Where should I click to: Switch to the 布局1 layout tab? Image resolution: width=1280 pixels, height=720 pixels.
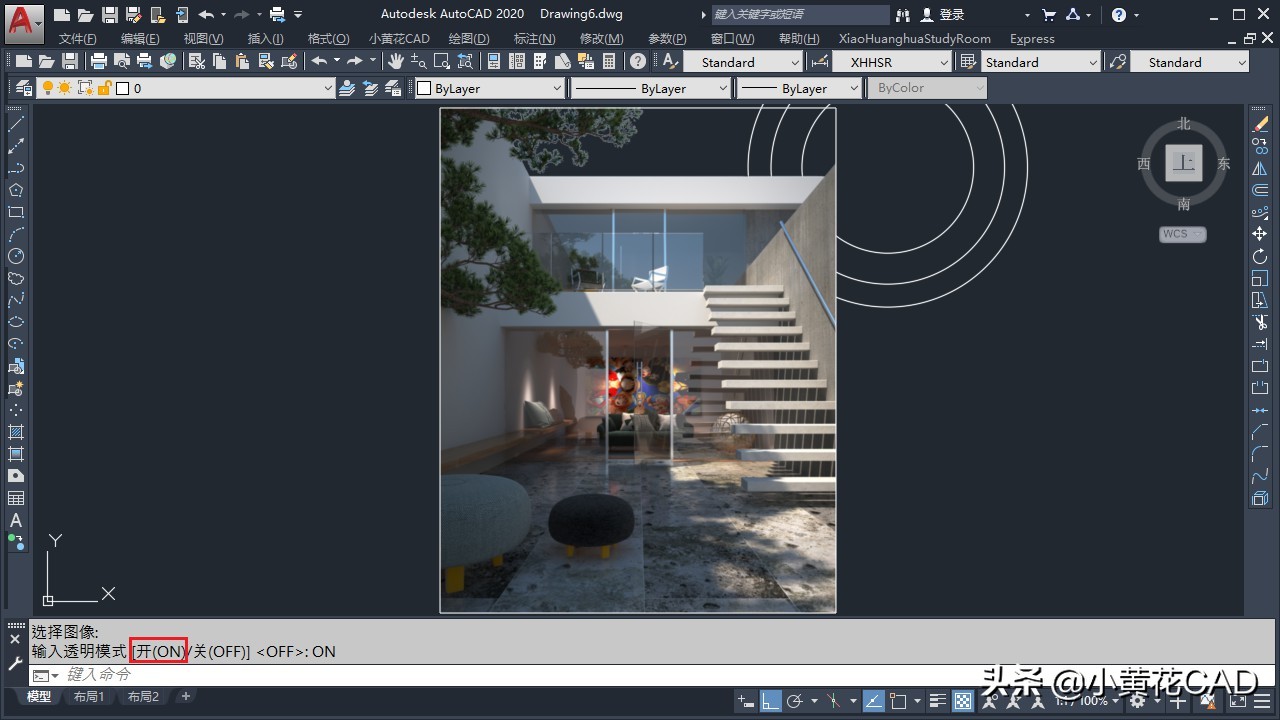[x=89, y=697]
